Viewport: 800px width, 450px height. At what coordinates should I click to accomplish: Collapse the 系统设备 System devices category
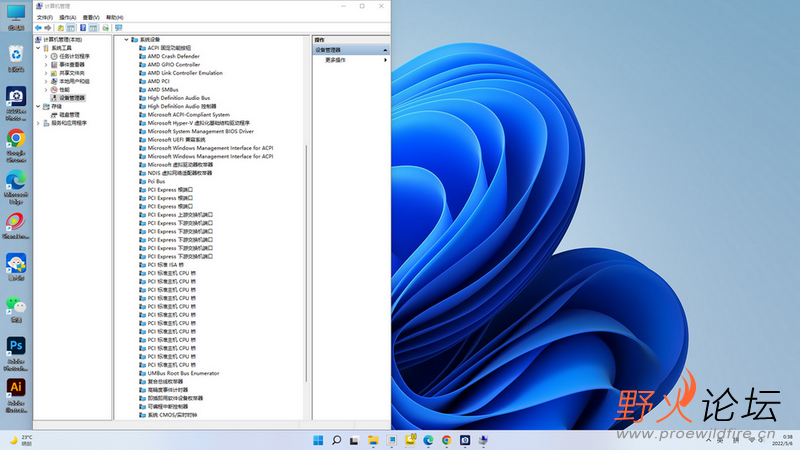coord(127,39)
